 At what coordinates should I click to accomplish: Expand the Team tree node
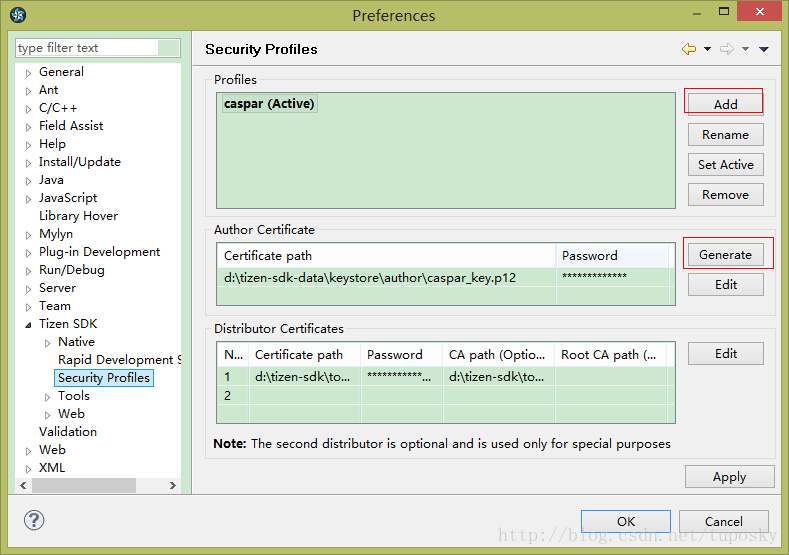[29, 307]
